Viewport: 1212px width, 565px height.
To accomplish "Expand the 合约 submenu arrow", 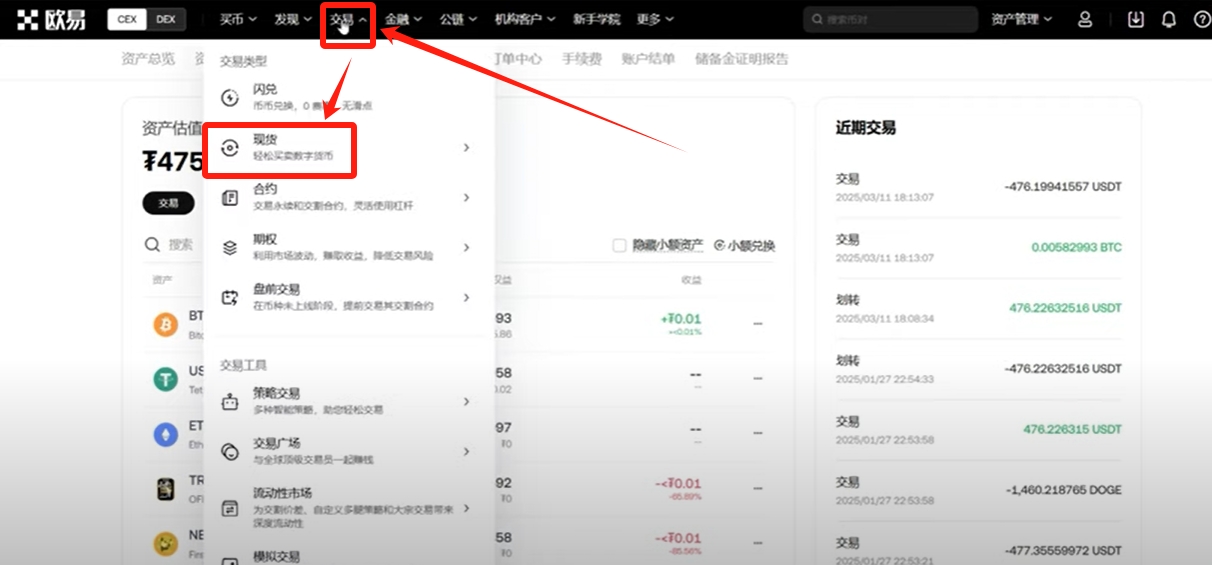I will click(466, 198).
